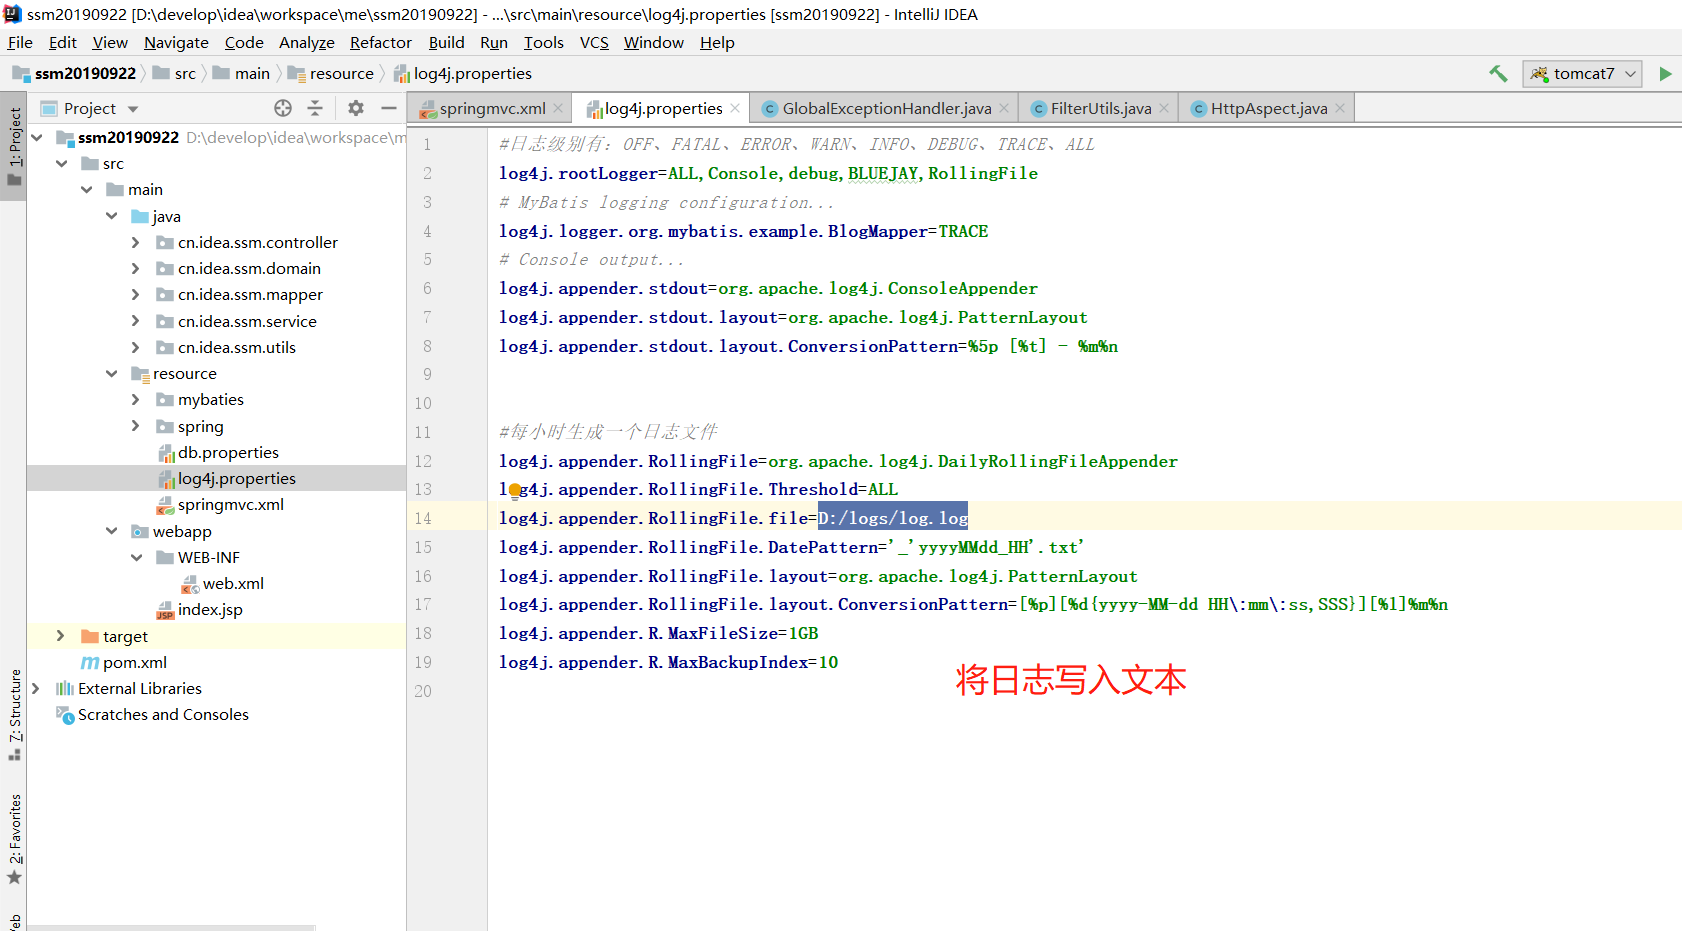Expand the cn.idea.ssm.controller package
1682x931 pixels.
coord(136,242)
